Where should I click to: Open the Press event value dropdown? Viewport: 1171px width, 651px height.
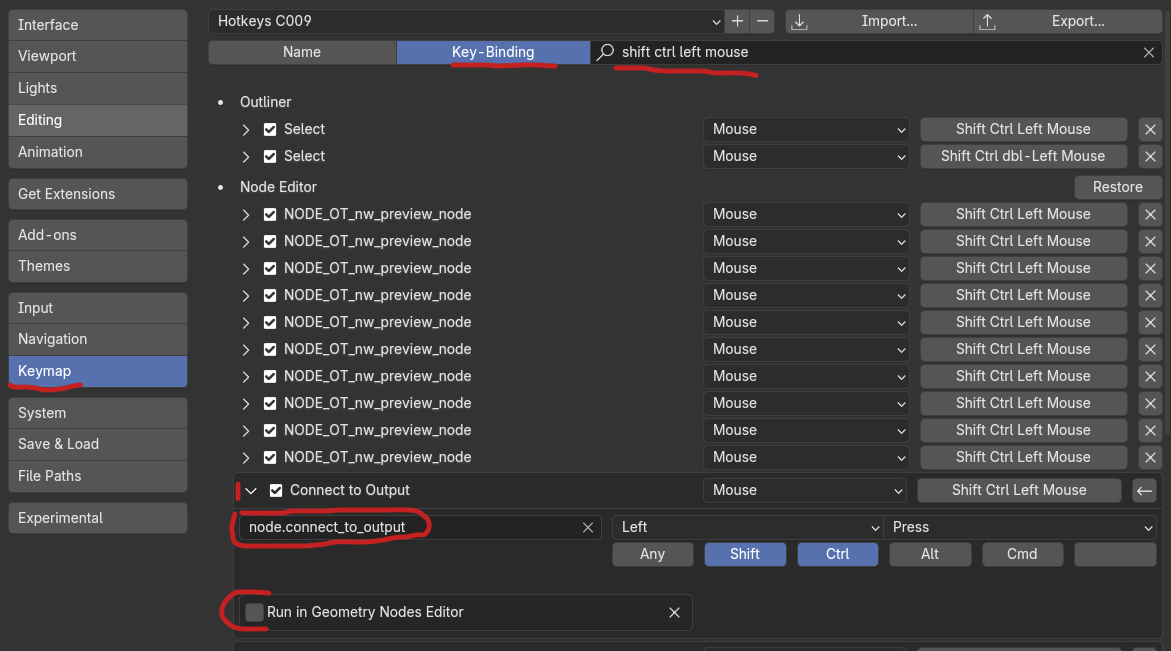1020,527
